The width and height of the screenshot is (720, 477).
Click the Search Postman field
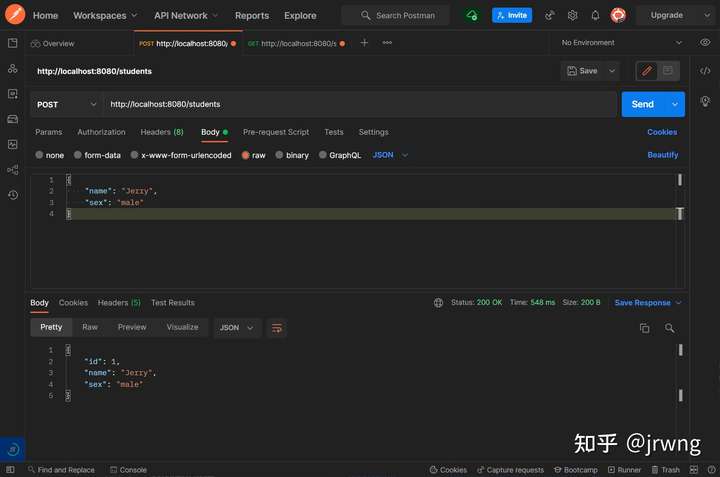(395, 16)
